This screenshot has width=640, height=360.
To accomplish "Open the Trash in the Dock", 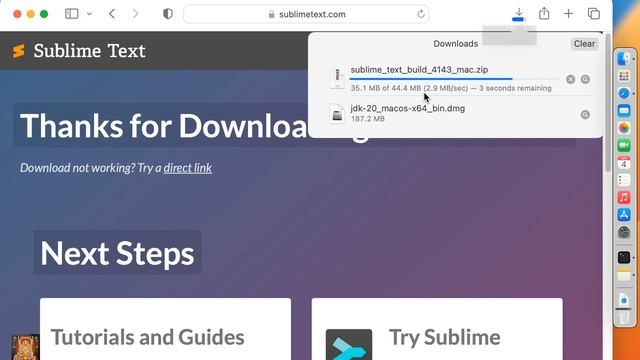I will (x=624, y=317).
